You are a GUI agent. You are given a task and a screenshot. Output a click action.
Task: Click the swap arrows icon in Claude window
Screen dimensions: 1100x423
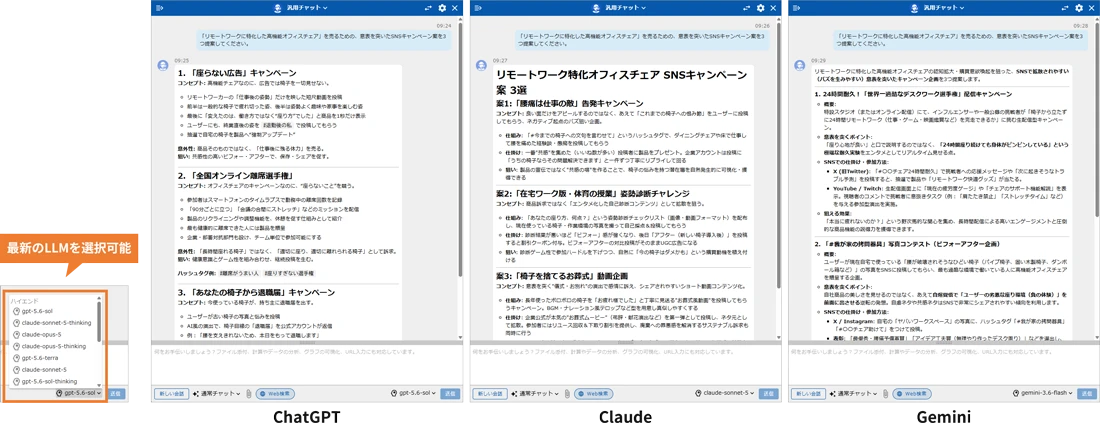coord(746,8)
